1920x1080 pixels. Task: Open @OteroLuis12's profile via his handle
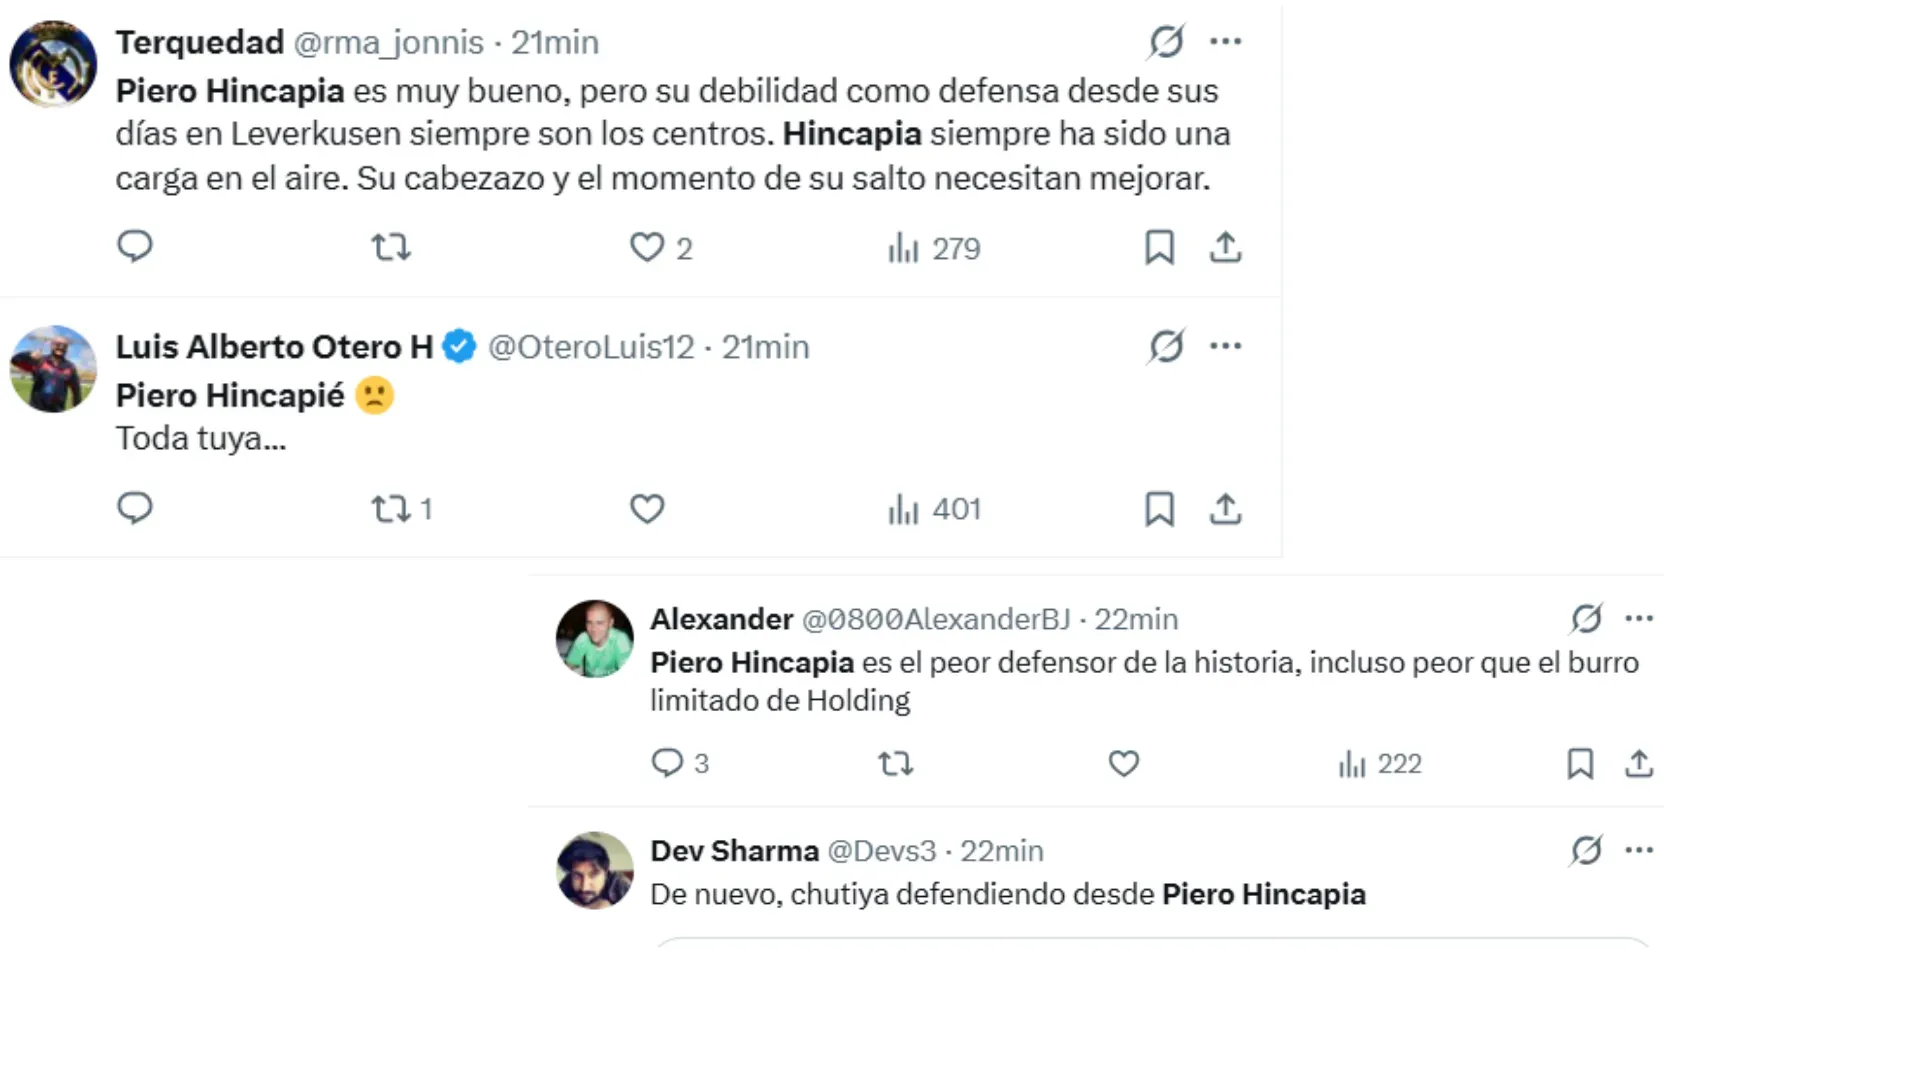tap(590, 346)
